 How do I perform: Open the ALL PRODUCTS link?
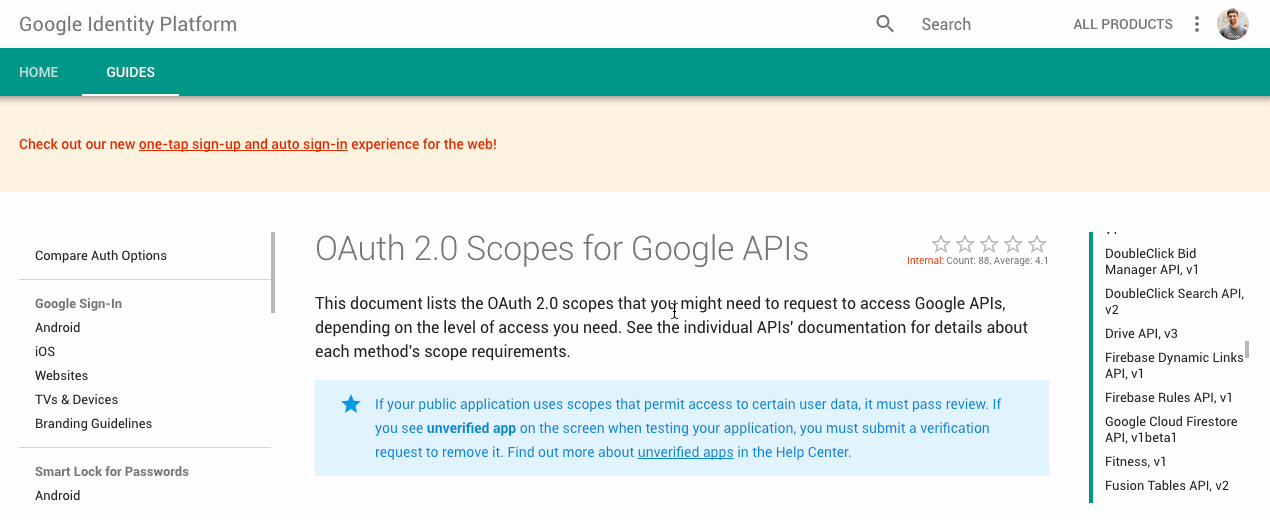[x=1123, y=24]
